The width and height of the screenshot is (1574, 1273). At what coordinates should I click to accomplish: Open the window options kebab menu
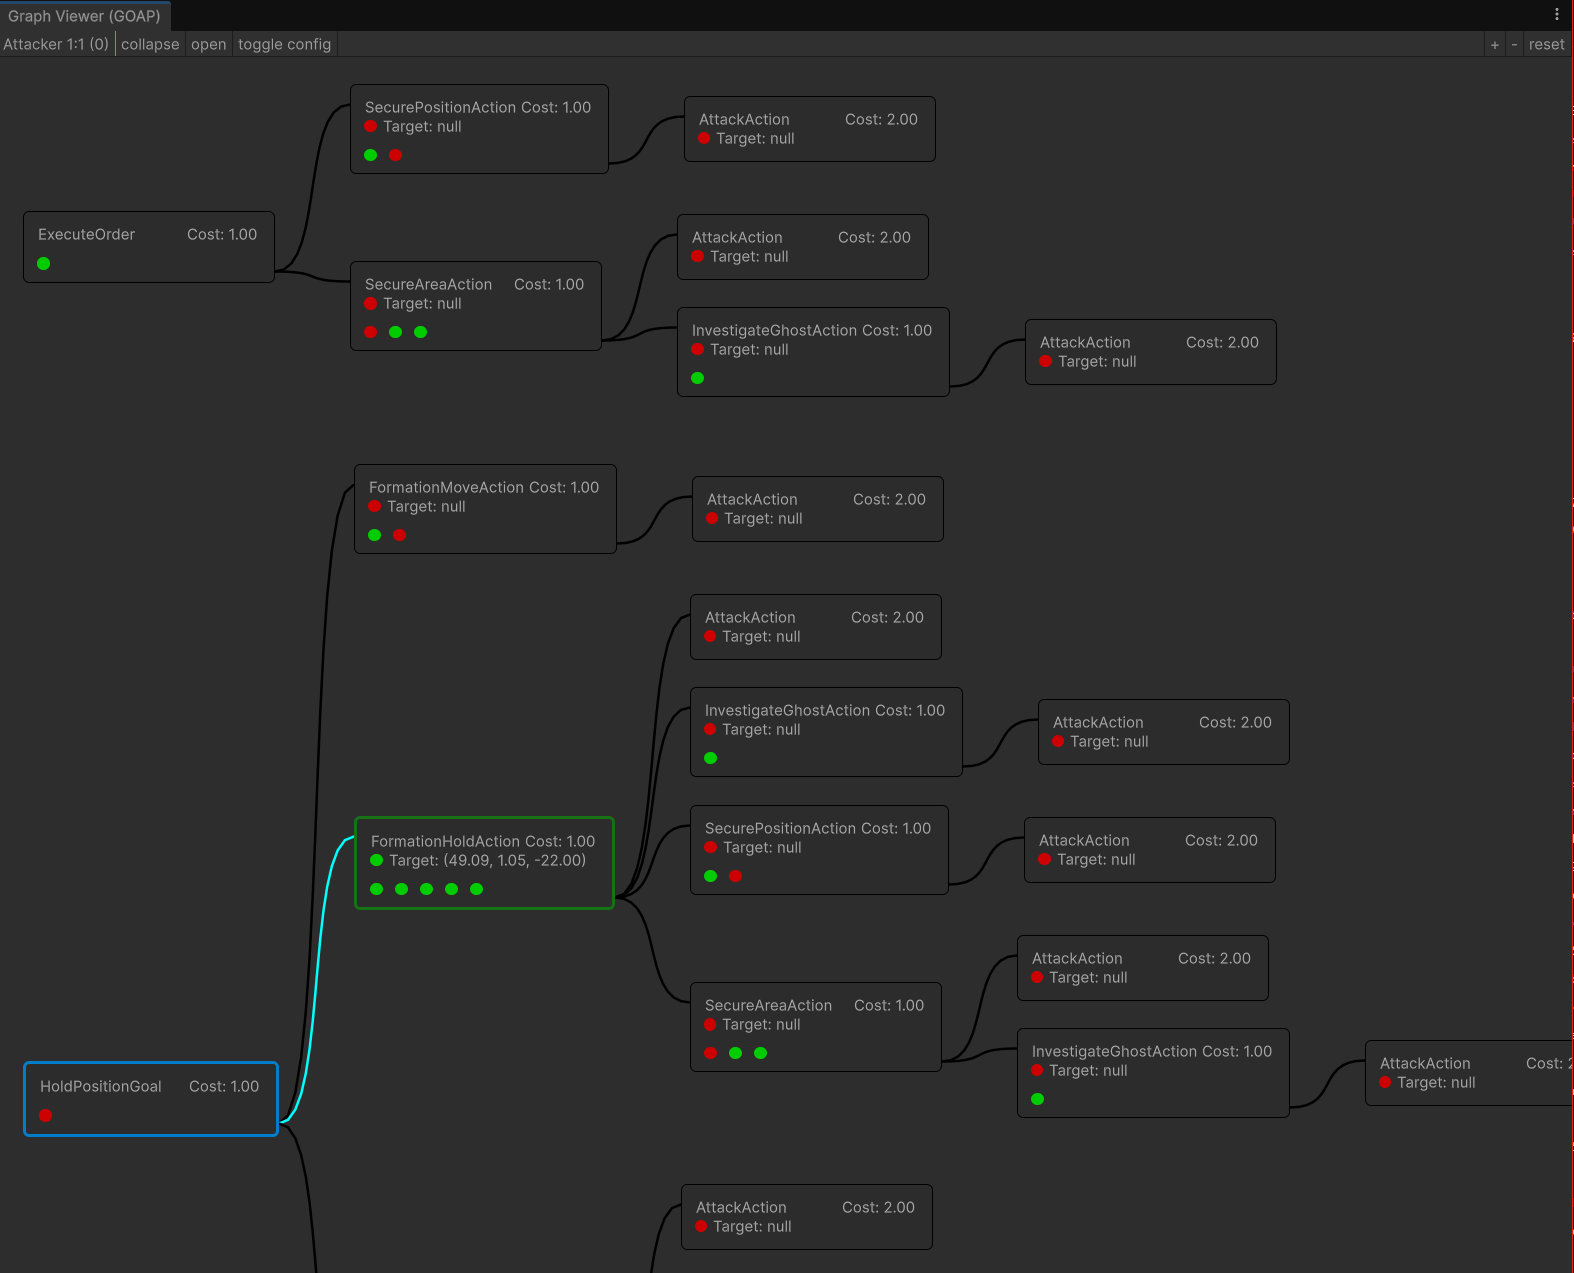tap(1556, 14)
